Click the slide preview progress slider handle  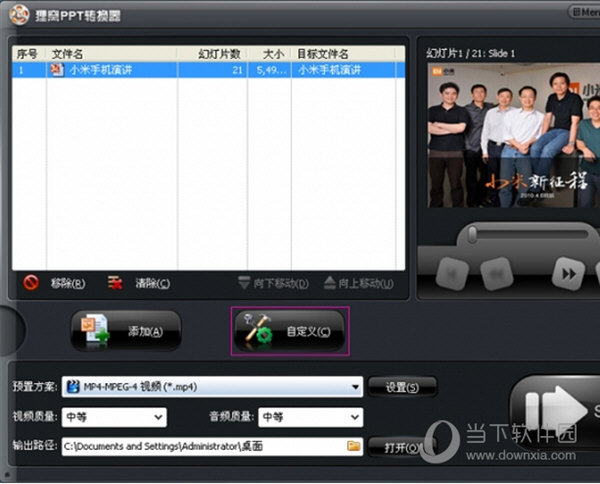point(472,234)
